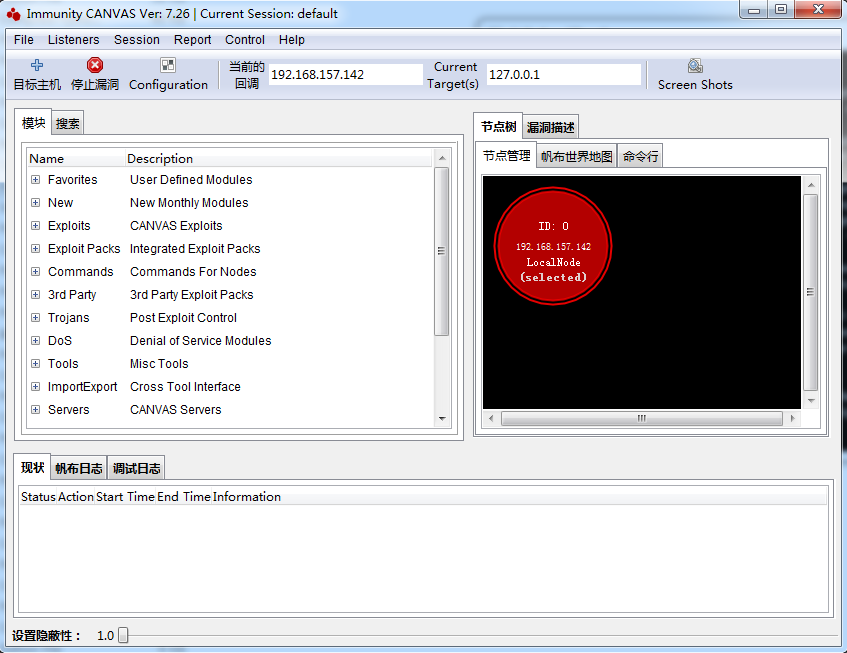Image resolution: width=847 pixels, height=653 pixels.
Task: Open the Control menu
Action: (x=245, y=40)
